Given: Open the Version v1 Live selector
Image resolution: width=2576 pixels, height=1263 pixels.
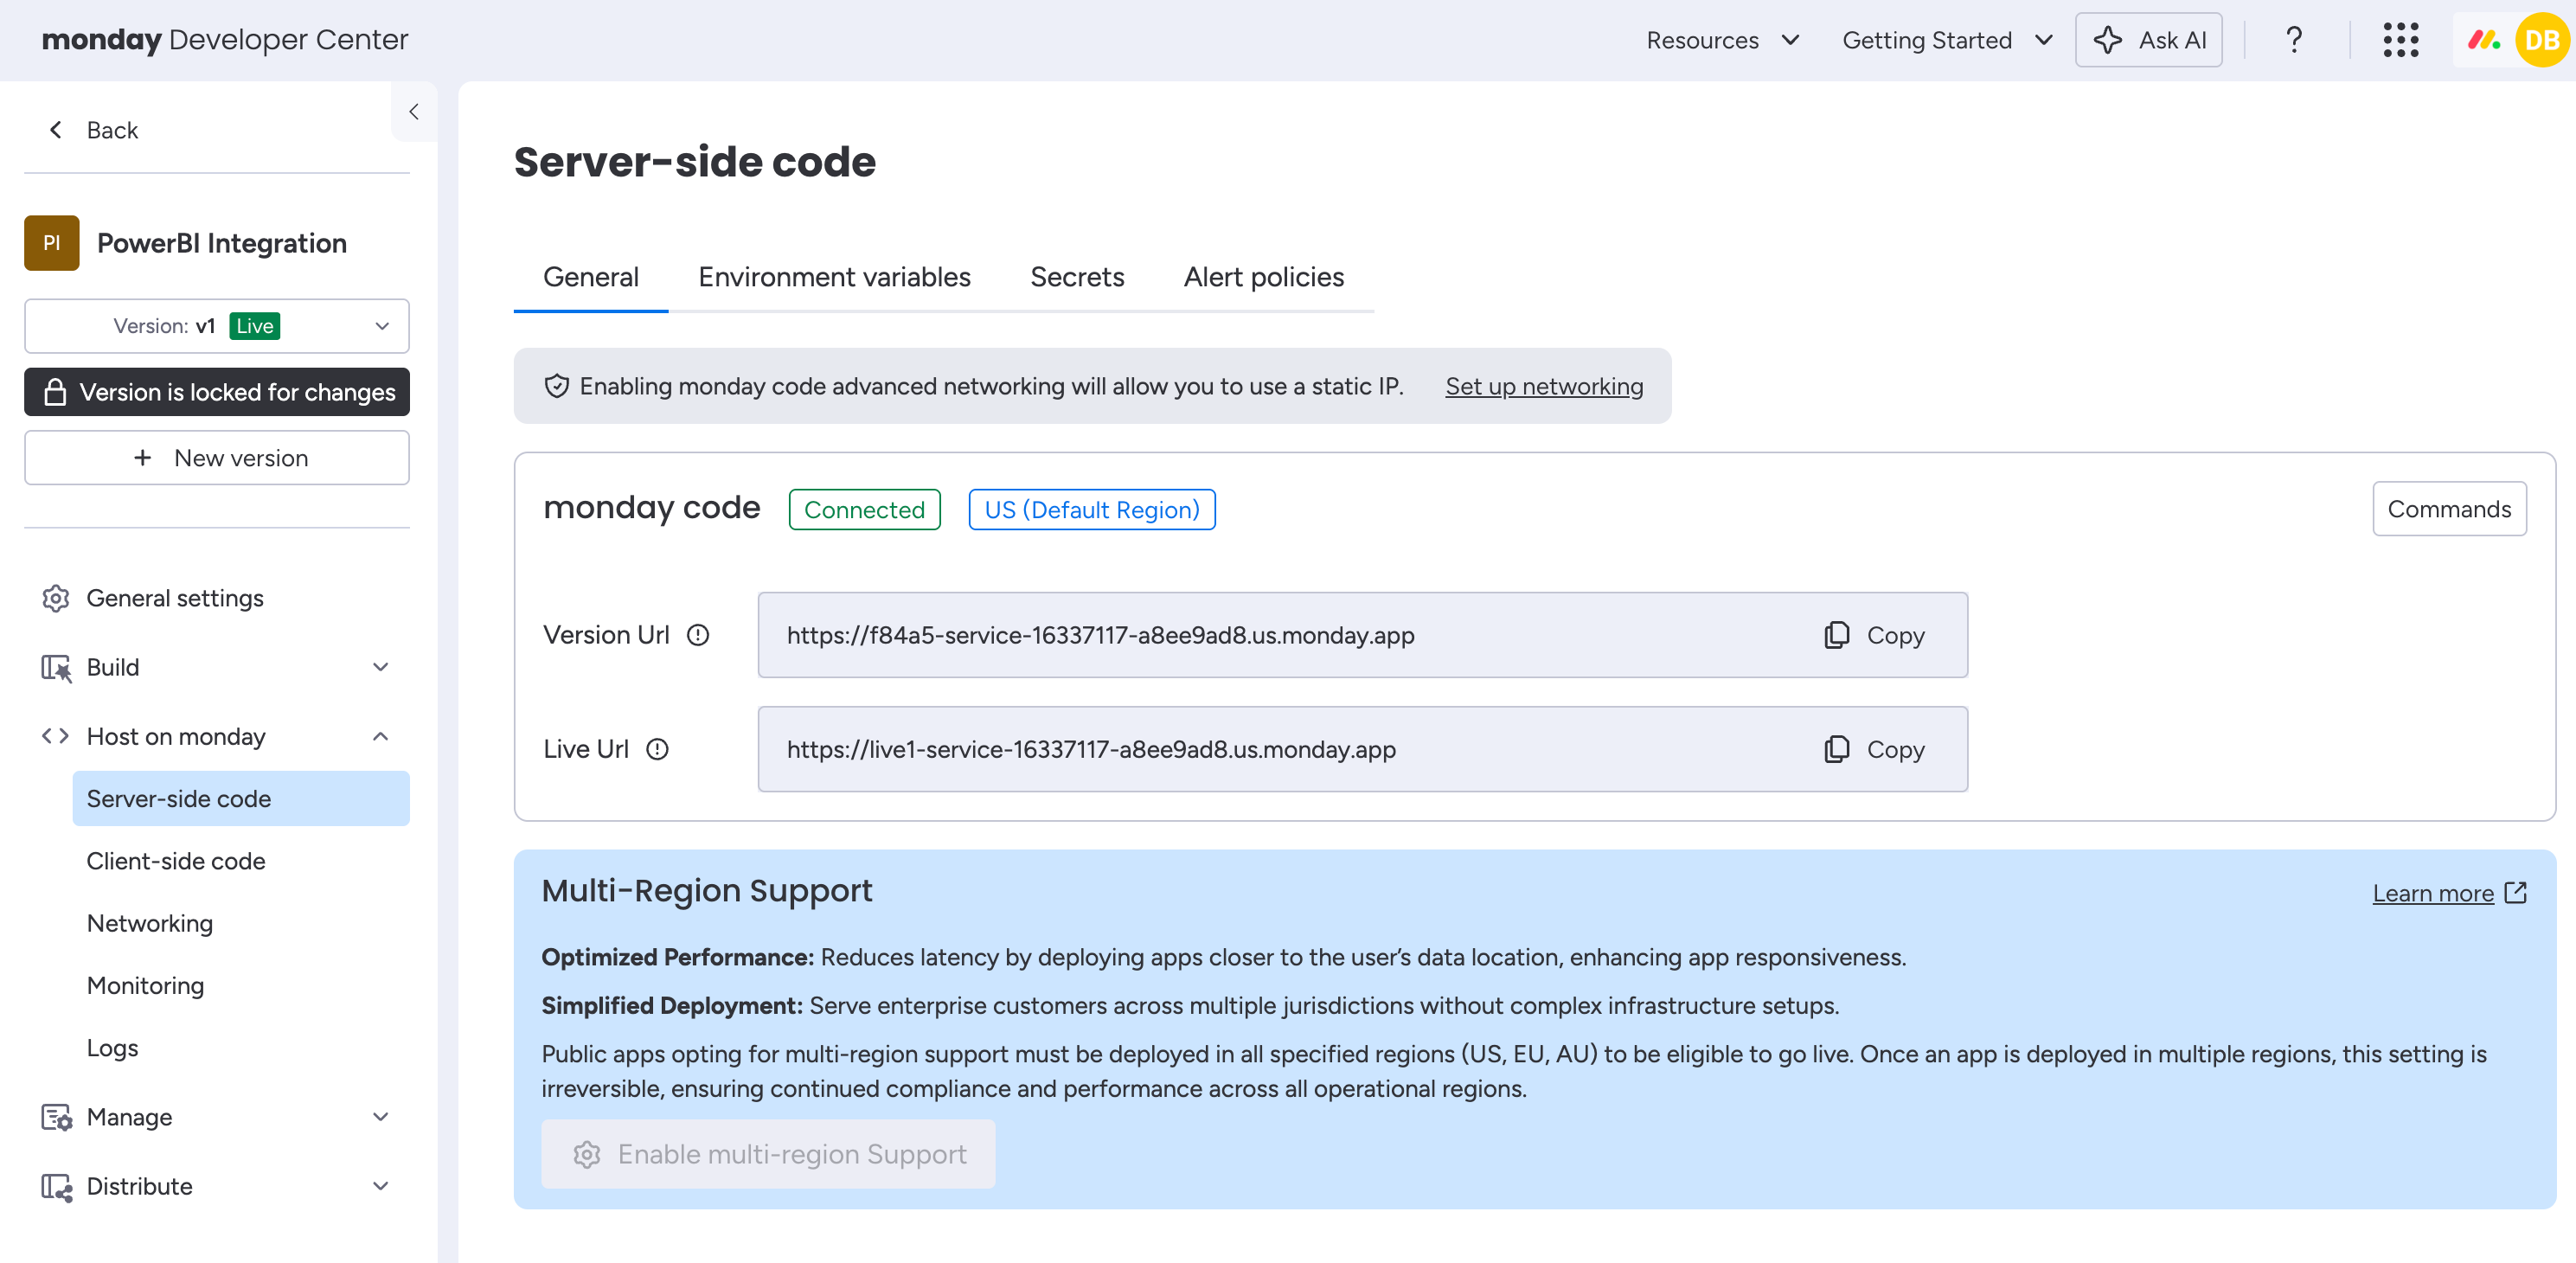Looking at the screenshot, I should [217, 326].
